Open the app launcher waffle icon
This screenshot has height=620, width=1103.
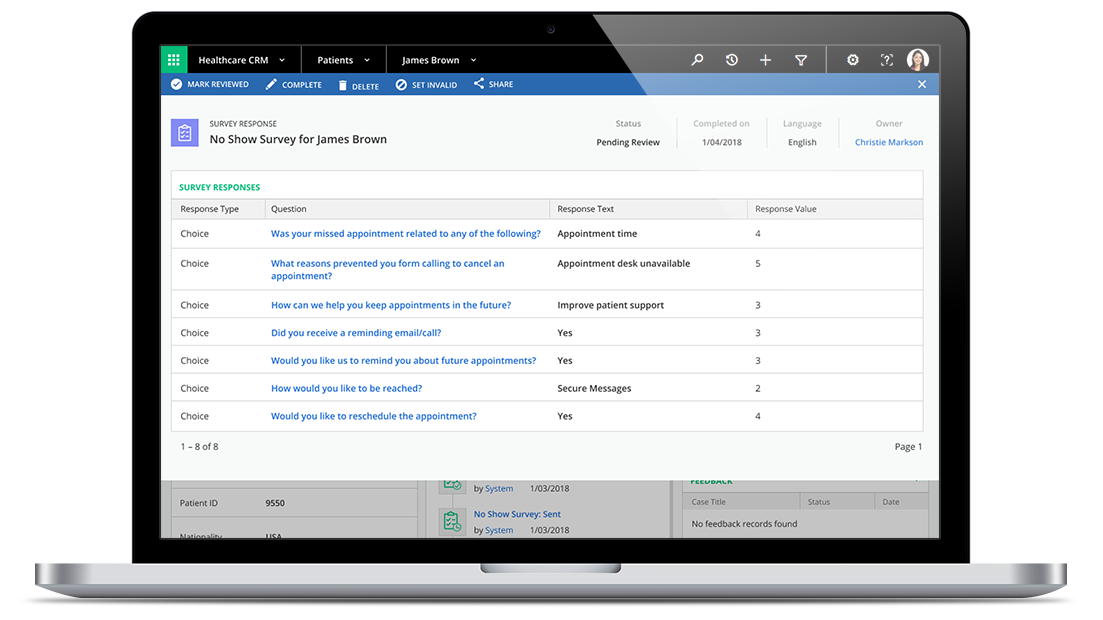point(172,59)
